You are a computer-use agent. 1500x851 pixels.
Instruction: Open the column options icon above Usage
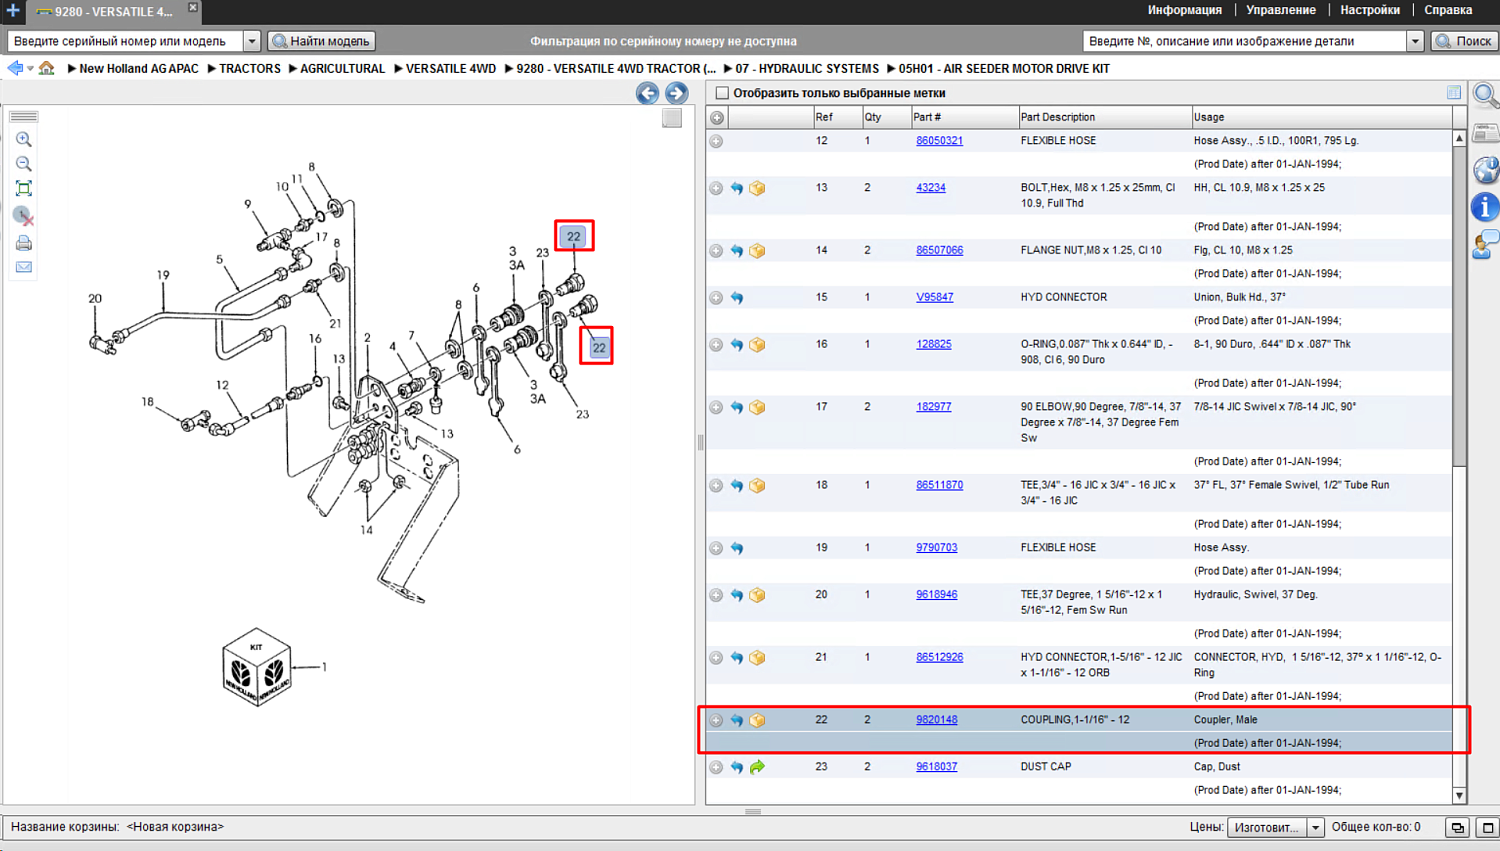[x=1454, y=93]
